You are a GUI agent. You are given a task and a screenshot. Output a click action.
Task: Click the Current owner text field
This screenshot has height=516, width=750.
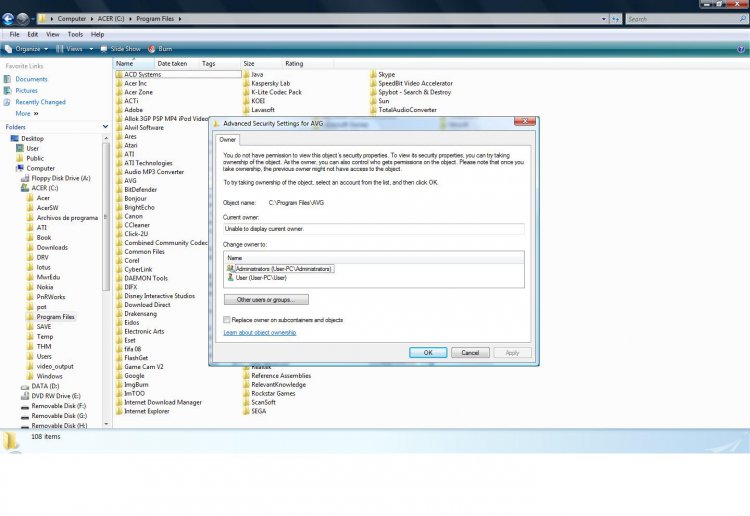pyautogui.click(x=374, y=229)
